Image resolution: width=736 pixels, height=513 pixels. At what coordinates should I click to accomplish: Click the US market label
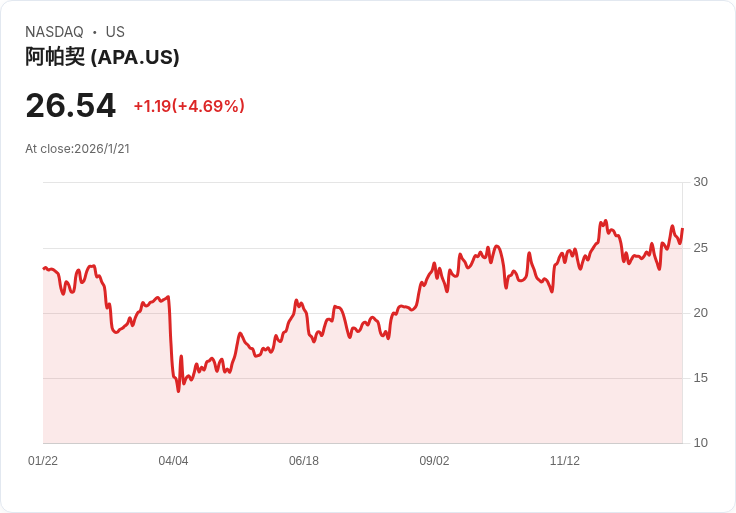pos(115,32)
